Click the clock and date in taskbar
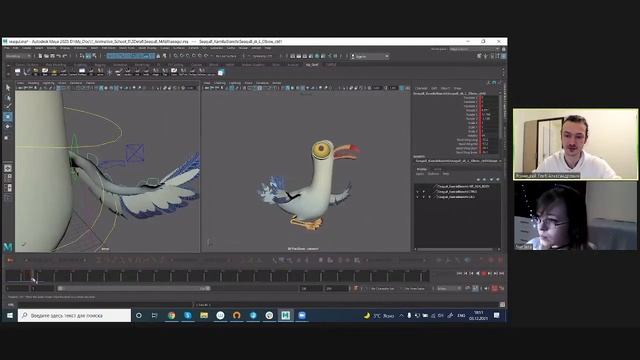The height and width of the screenshot is (360, 640). point(478,316)
